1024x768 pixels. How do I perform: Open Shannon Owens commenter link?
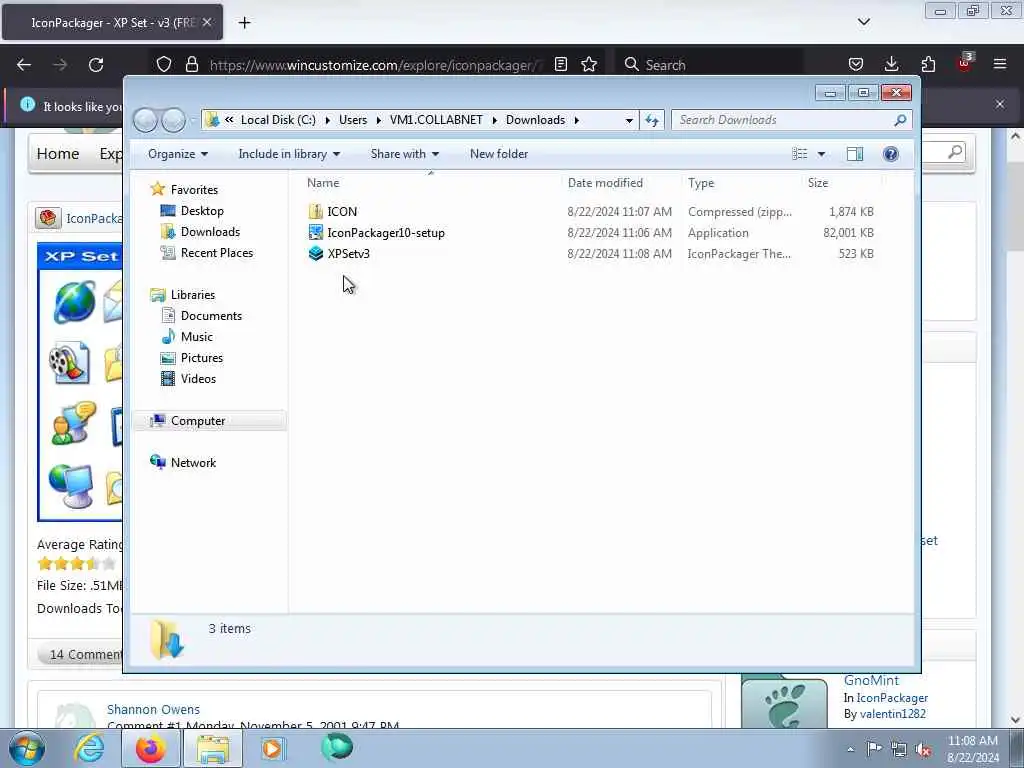[153, 709]
